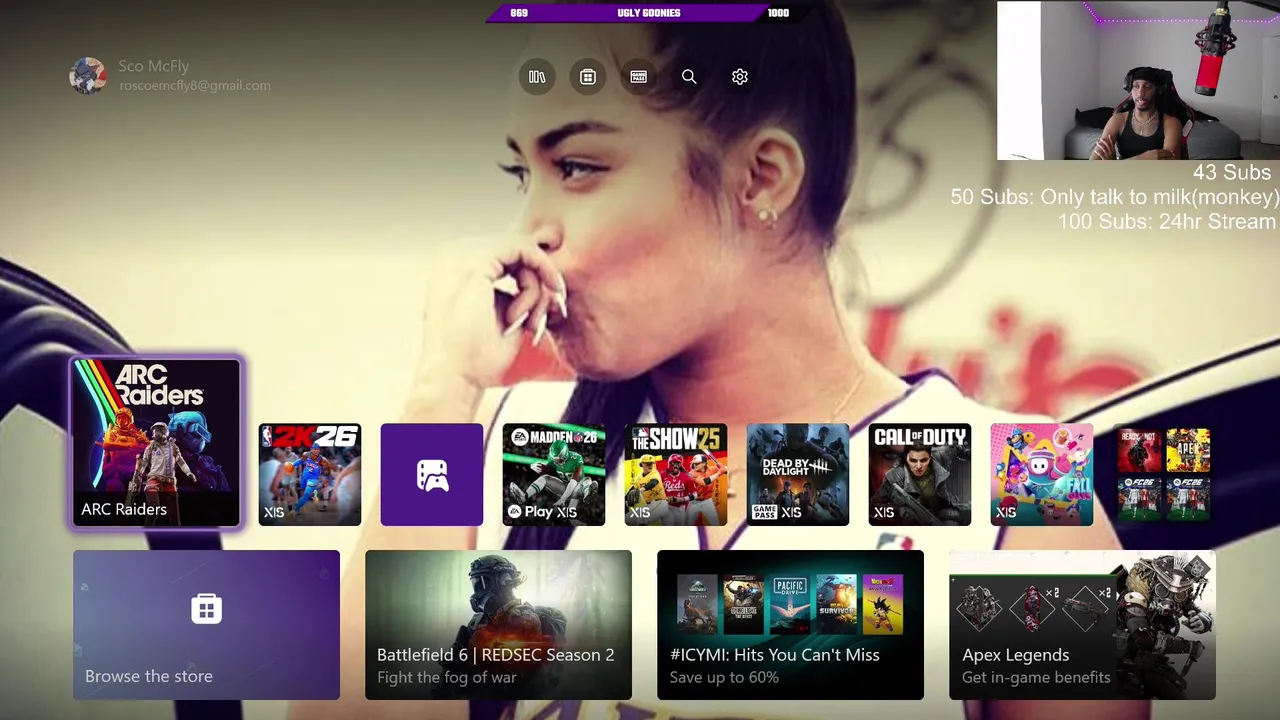Launch the Madden 26 game tile
This screenshot has height=720, width=1280.
point(554,475)
